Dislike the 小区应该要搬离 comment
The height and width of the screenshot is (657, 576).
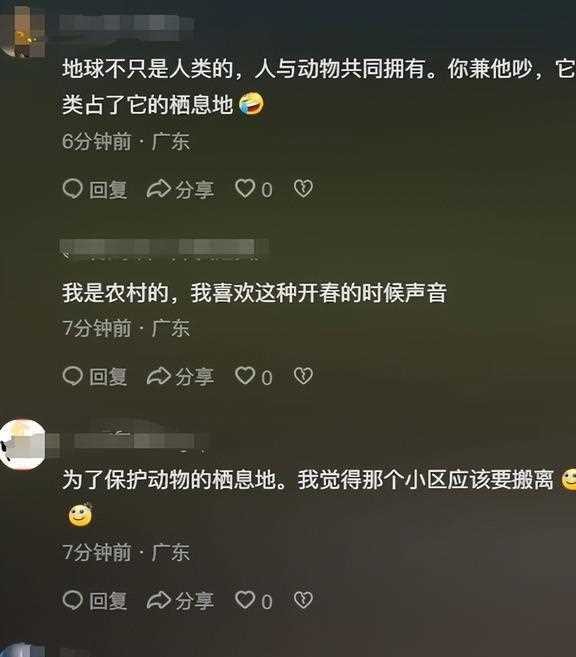pyautogui.click(x=303, y=600)
